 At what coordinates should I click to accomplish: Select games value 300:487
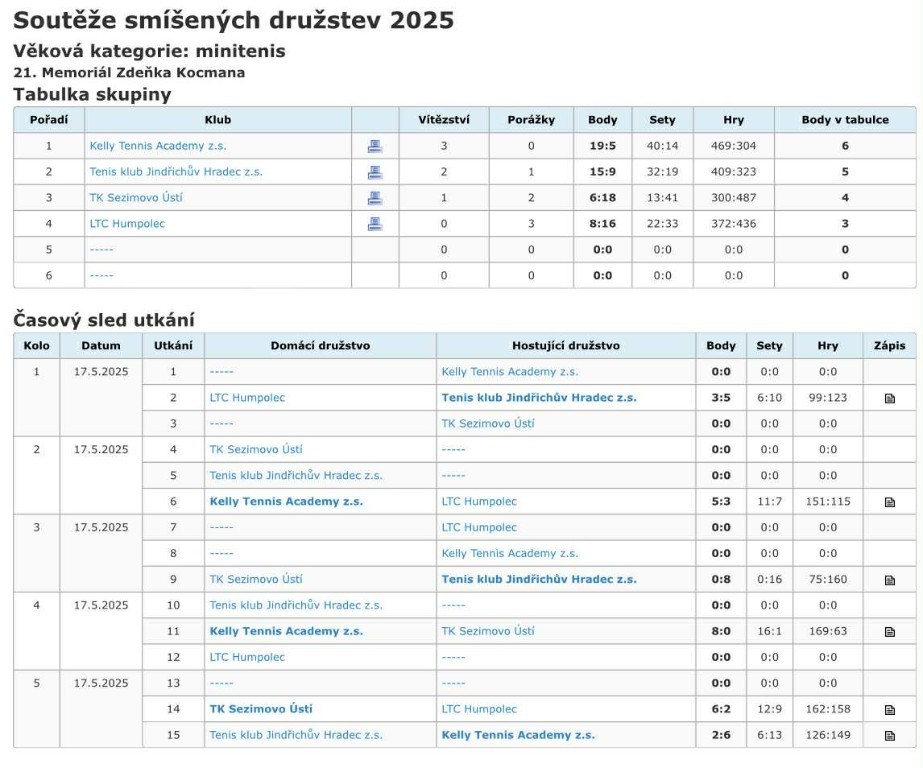click(x=733, y=198)
